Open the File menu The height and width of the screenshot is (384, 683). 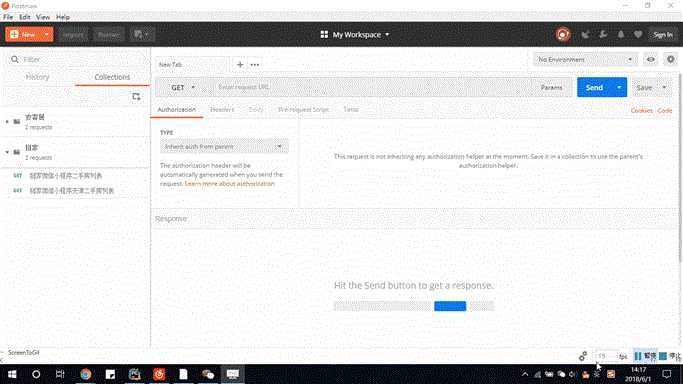pos(8,17)
